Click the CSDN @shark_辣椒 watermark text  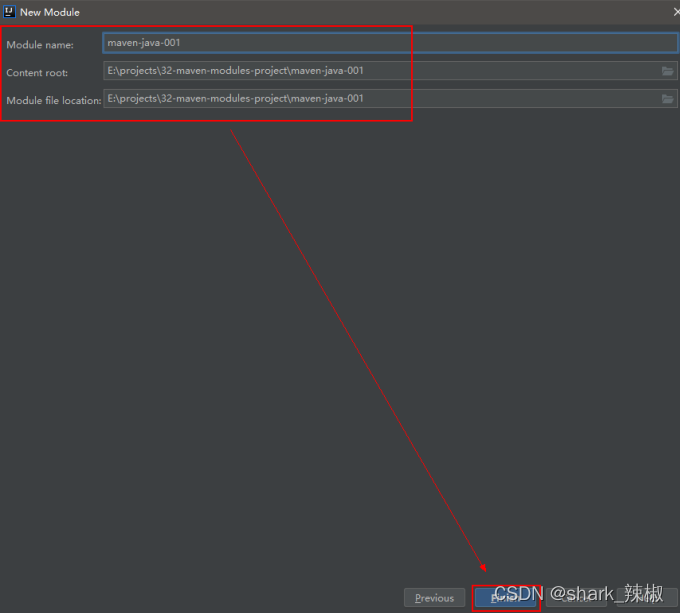[x=578, y=594]
